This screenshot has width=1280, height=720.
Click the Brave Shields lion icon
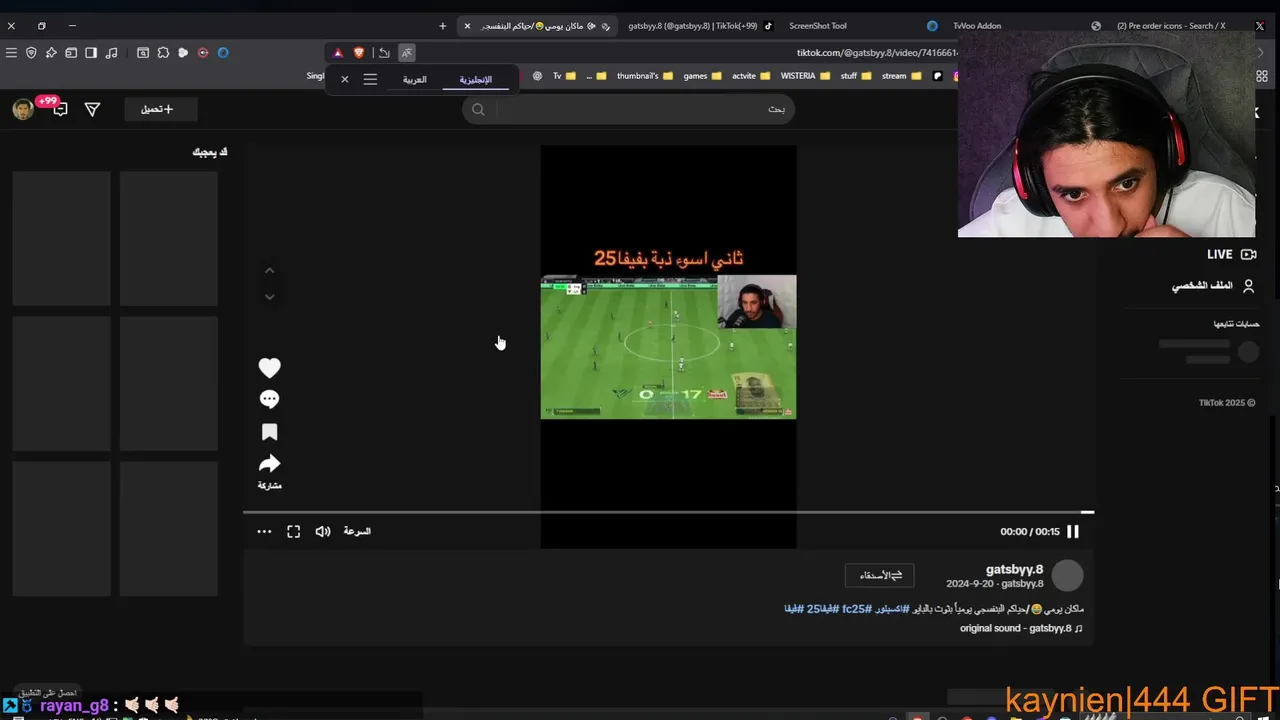(x=359, y=53)
